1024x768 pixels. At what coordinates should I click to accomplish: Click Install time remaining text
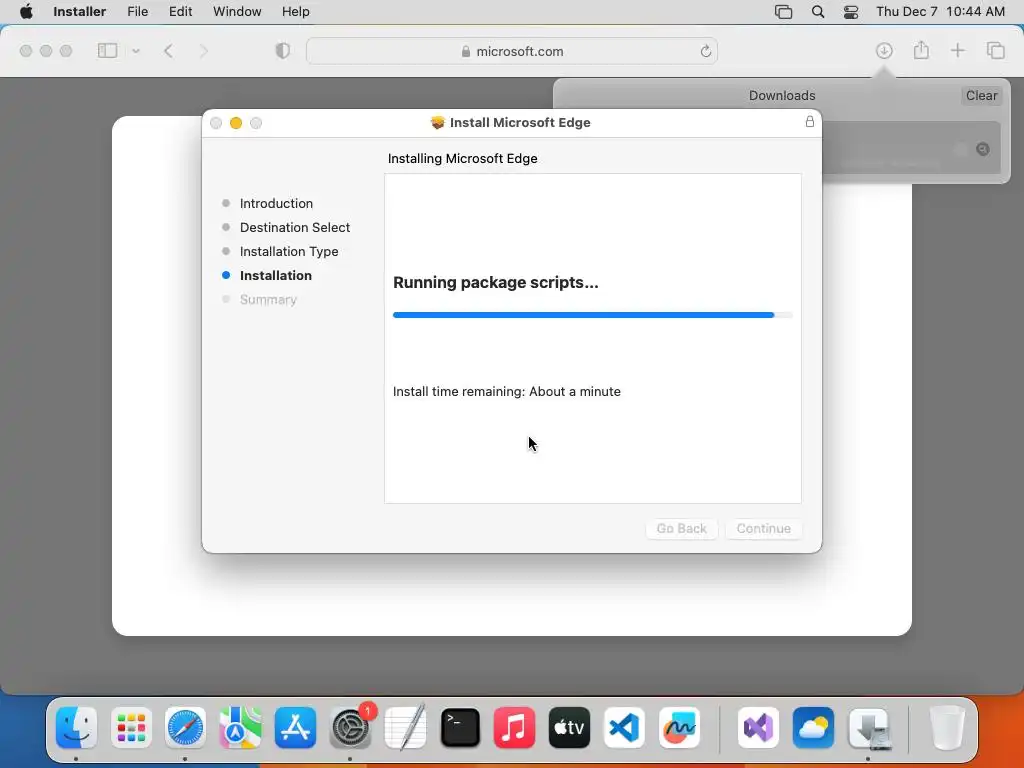point(507,392)
